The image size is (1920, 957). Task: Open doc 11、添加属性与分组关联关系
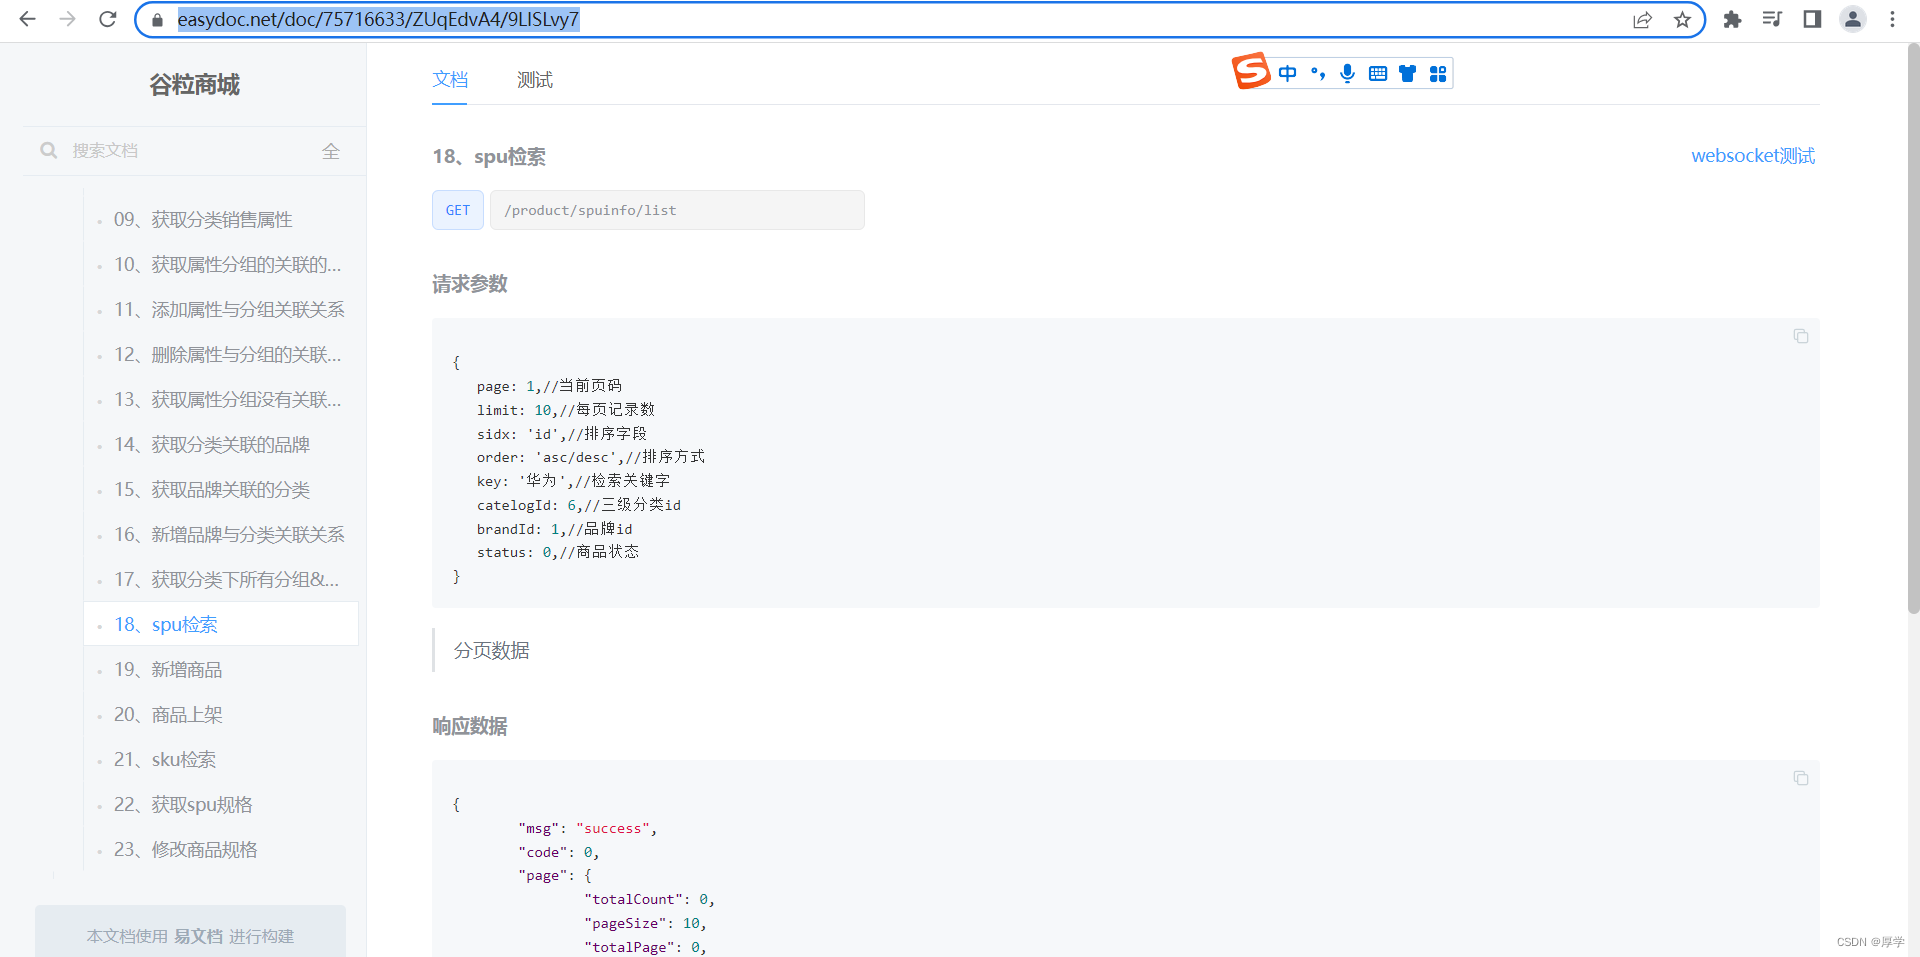point(229,309)
